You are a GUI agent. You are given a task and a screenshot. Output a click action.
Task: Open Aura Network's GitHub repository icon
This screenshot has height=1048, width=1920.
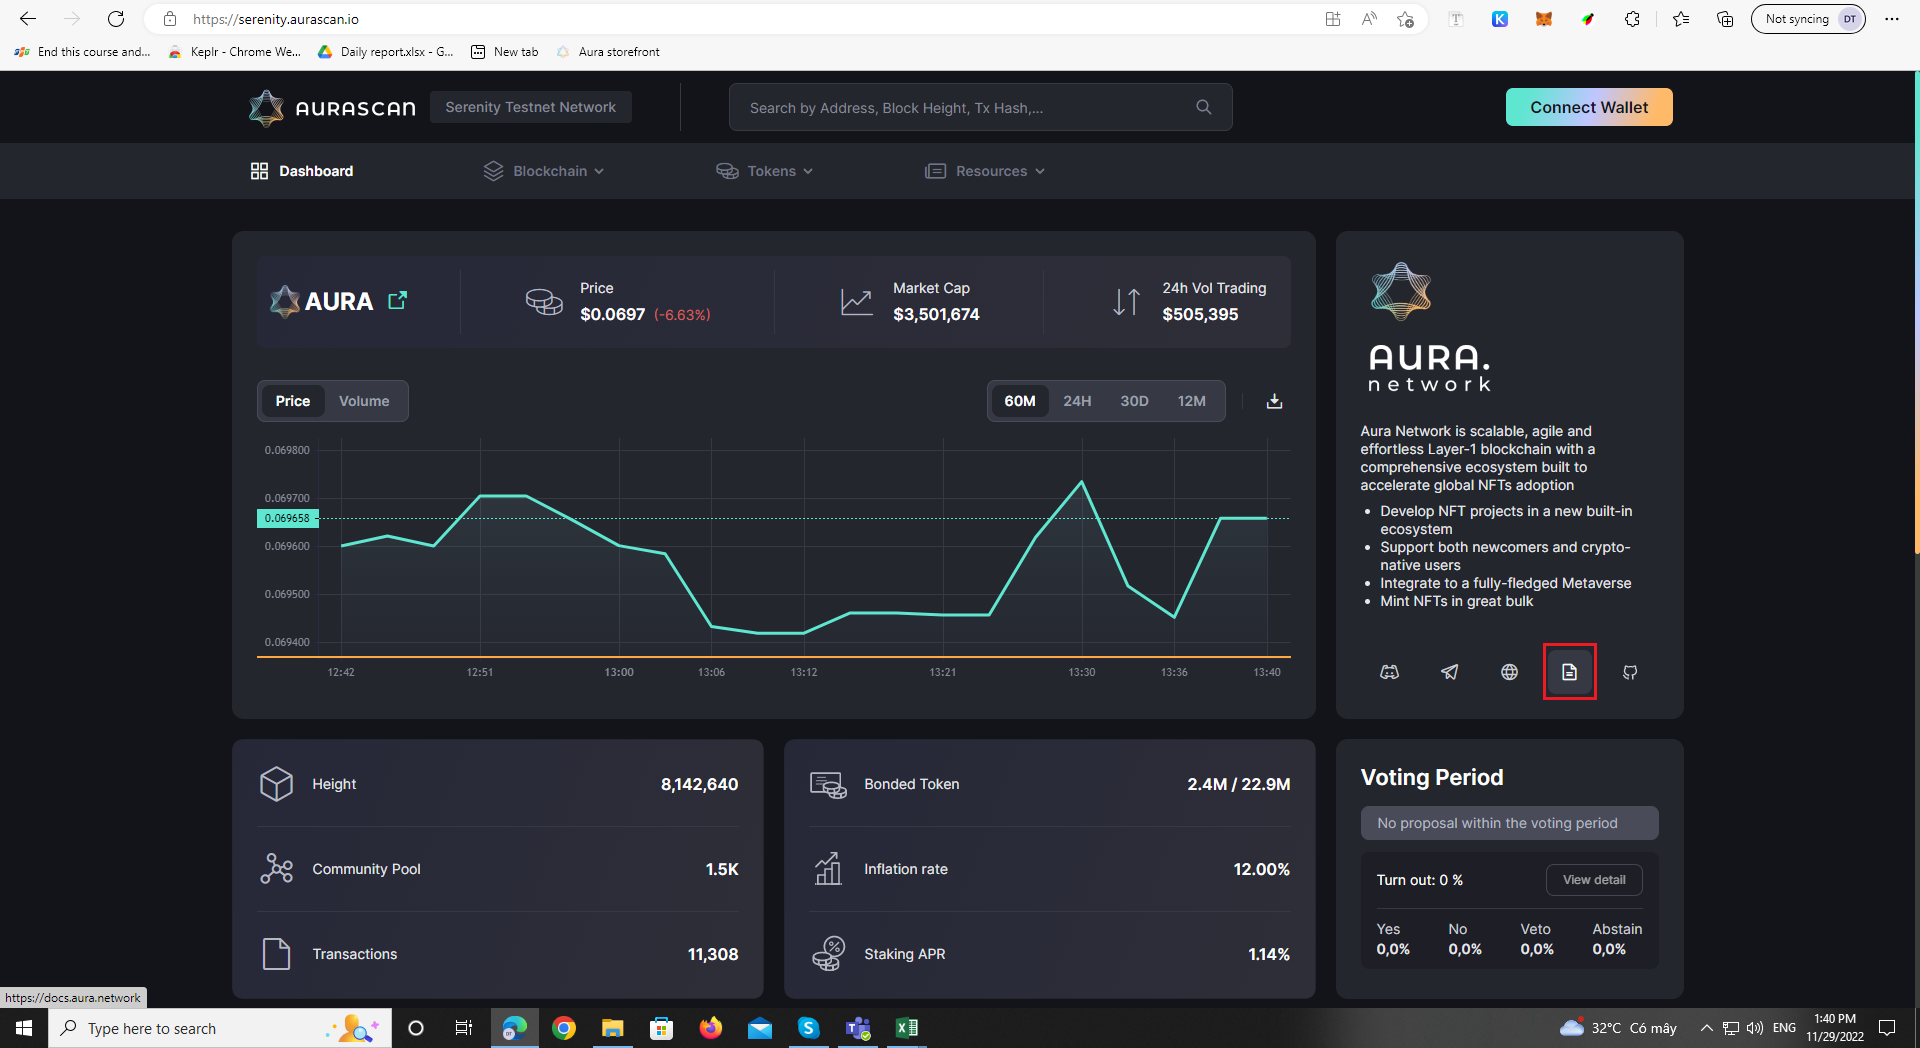(x=1629, y=672)
